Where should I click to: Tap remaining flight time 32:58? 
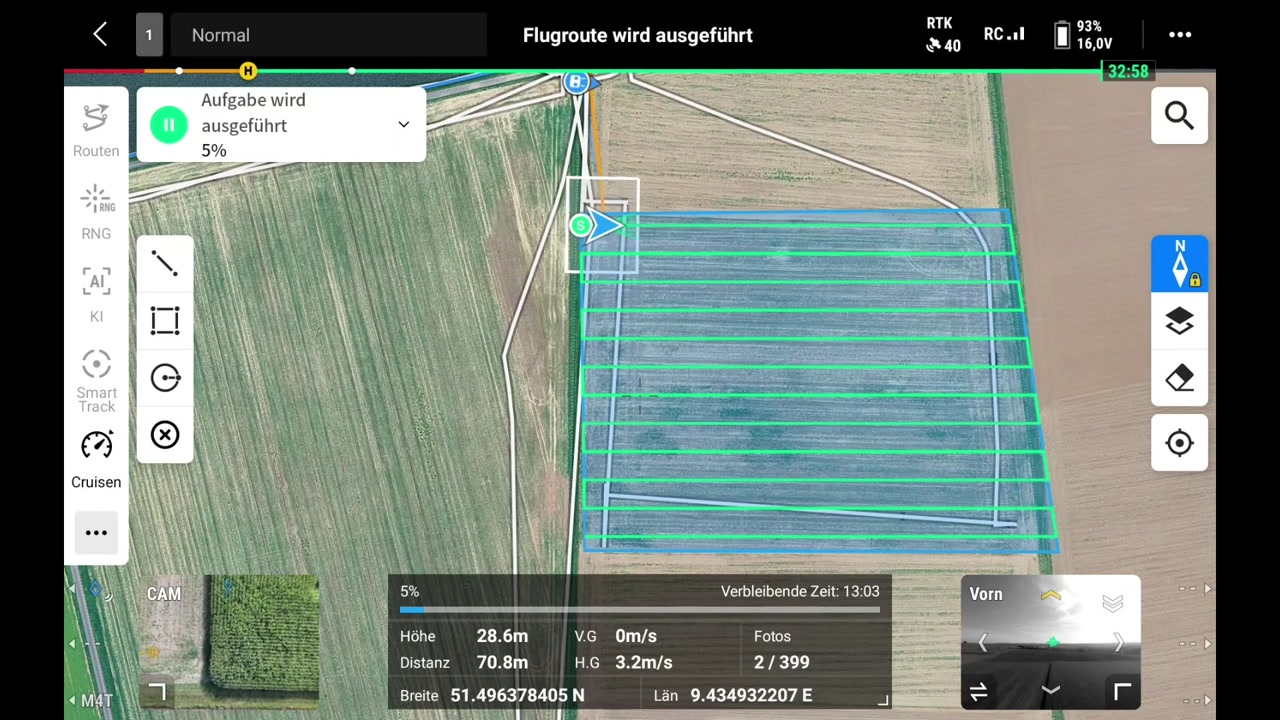[1128, 71]
